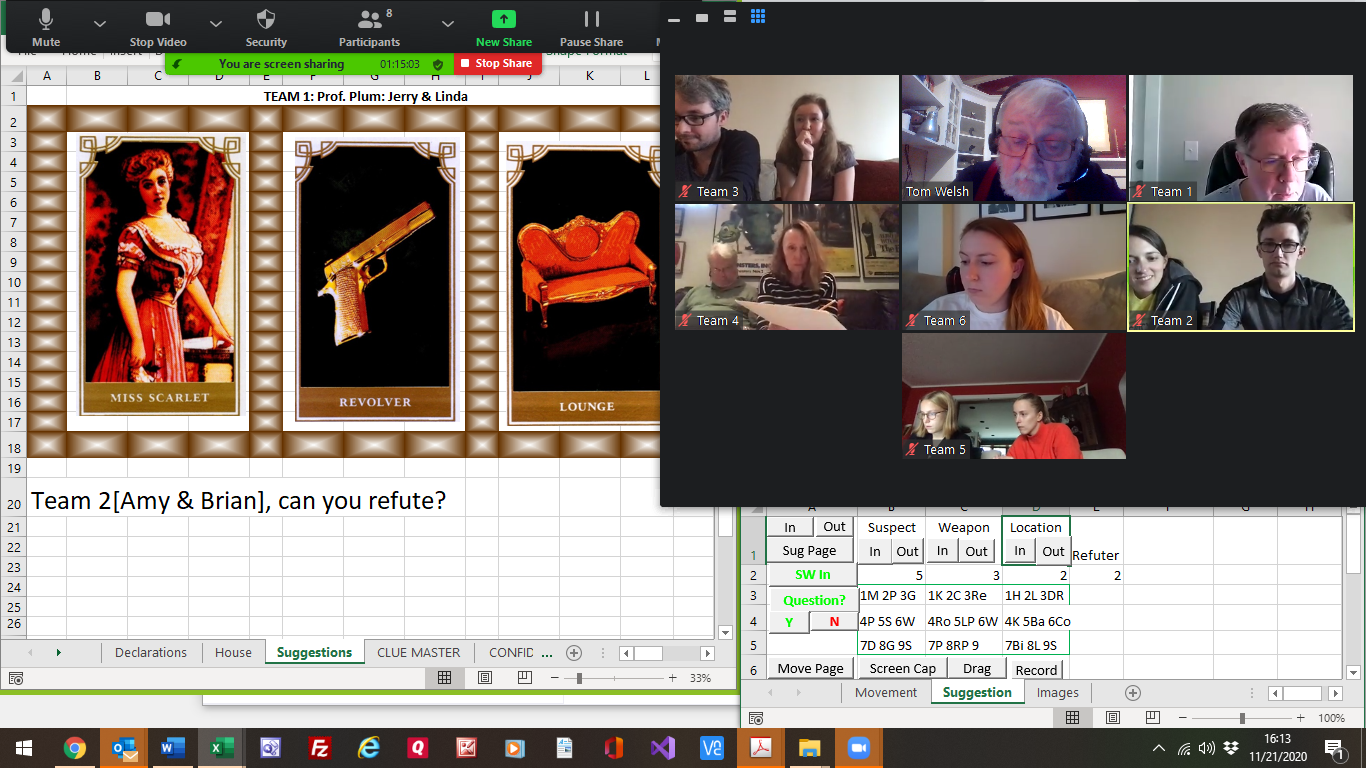The height and width of the screenshot is (768, 1366).
Task: Click the green SW In button
Action: 812,575
